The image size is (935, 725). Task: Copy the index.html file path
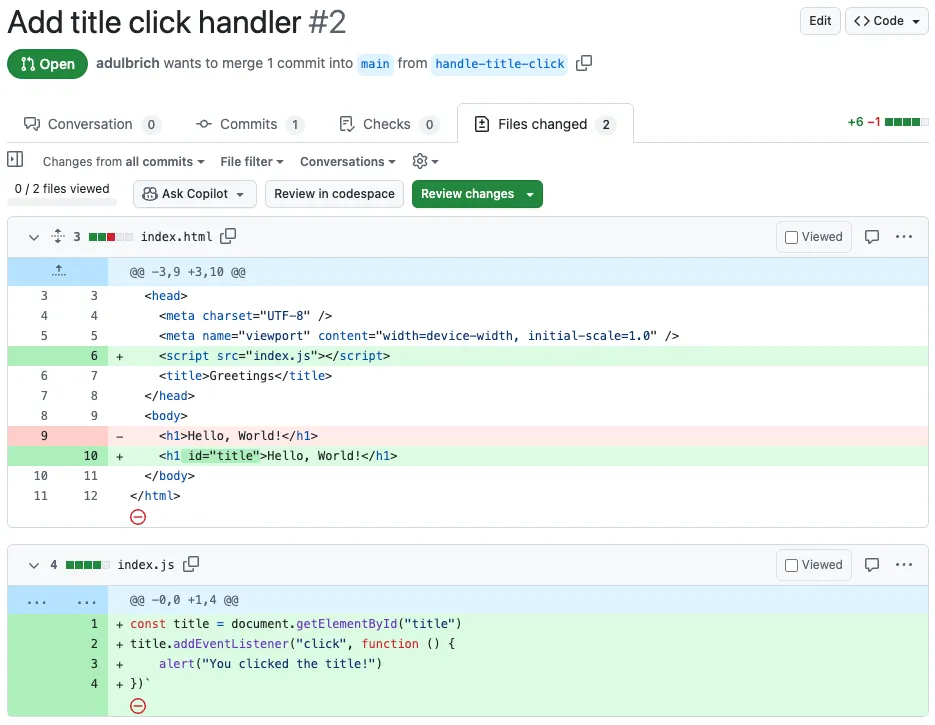point(228,236)
